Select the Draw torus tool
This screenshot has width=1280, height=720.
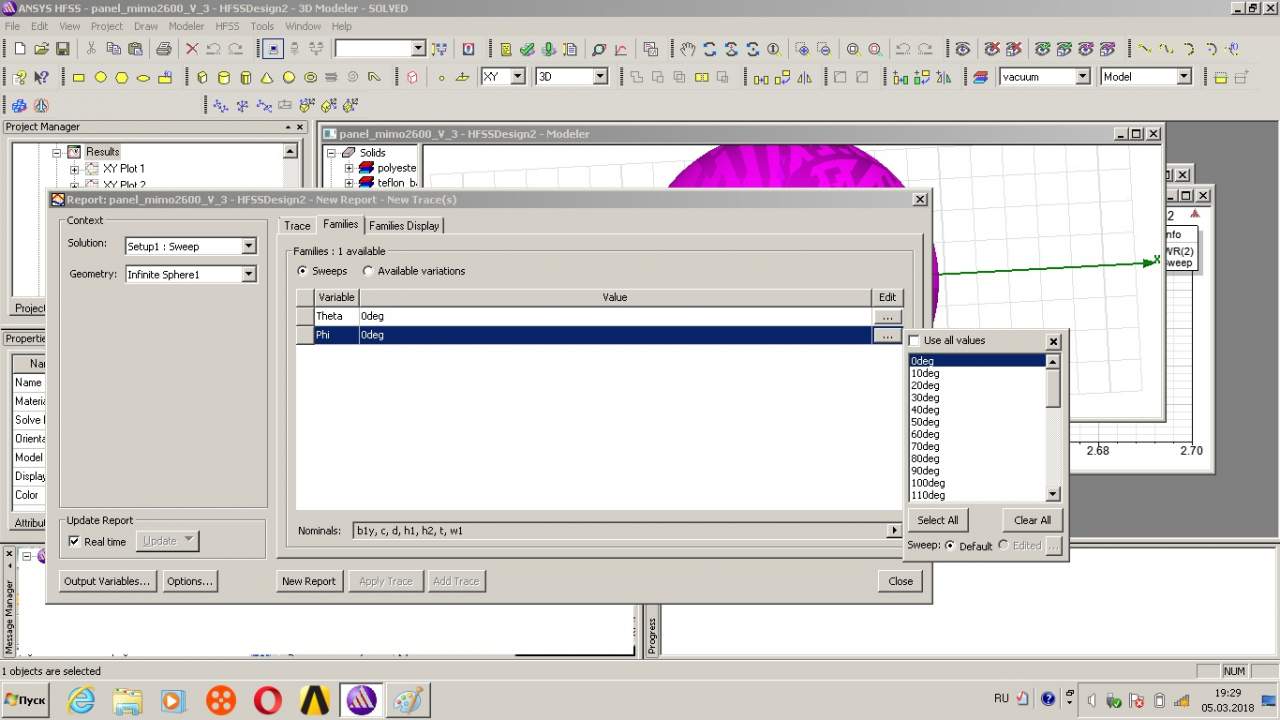(x=311, y=77)
